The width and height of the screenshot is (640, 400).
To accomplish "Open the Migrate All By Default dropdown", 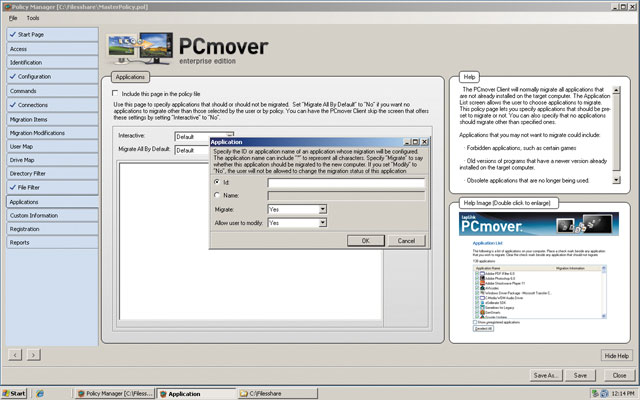I will pyautogui.click(x=192, y=150).
